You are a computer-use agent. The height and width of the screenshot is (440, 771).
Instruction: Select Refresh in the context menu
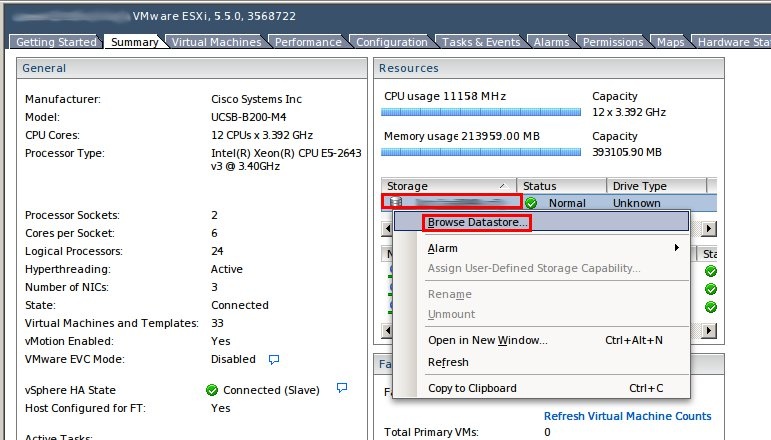coord(448,362)
